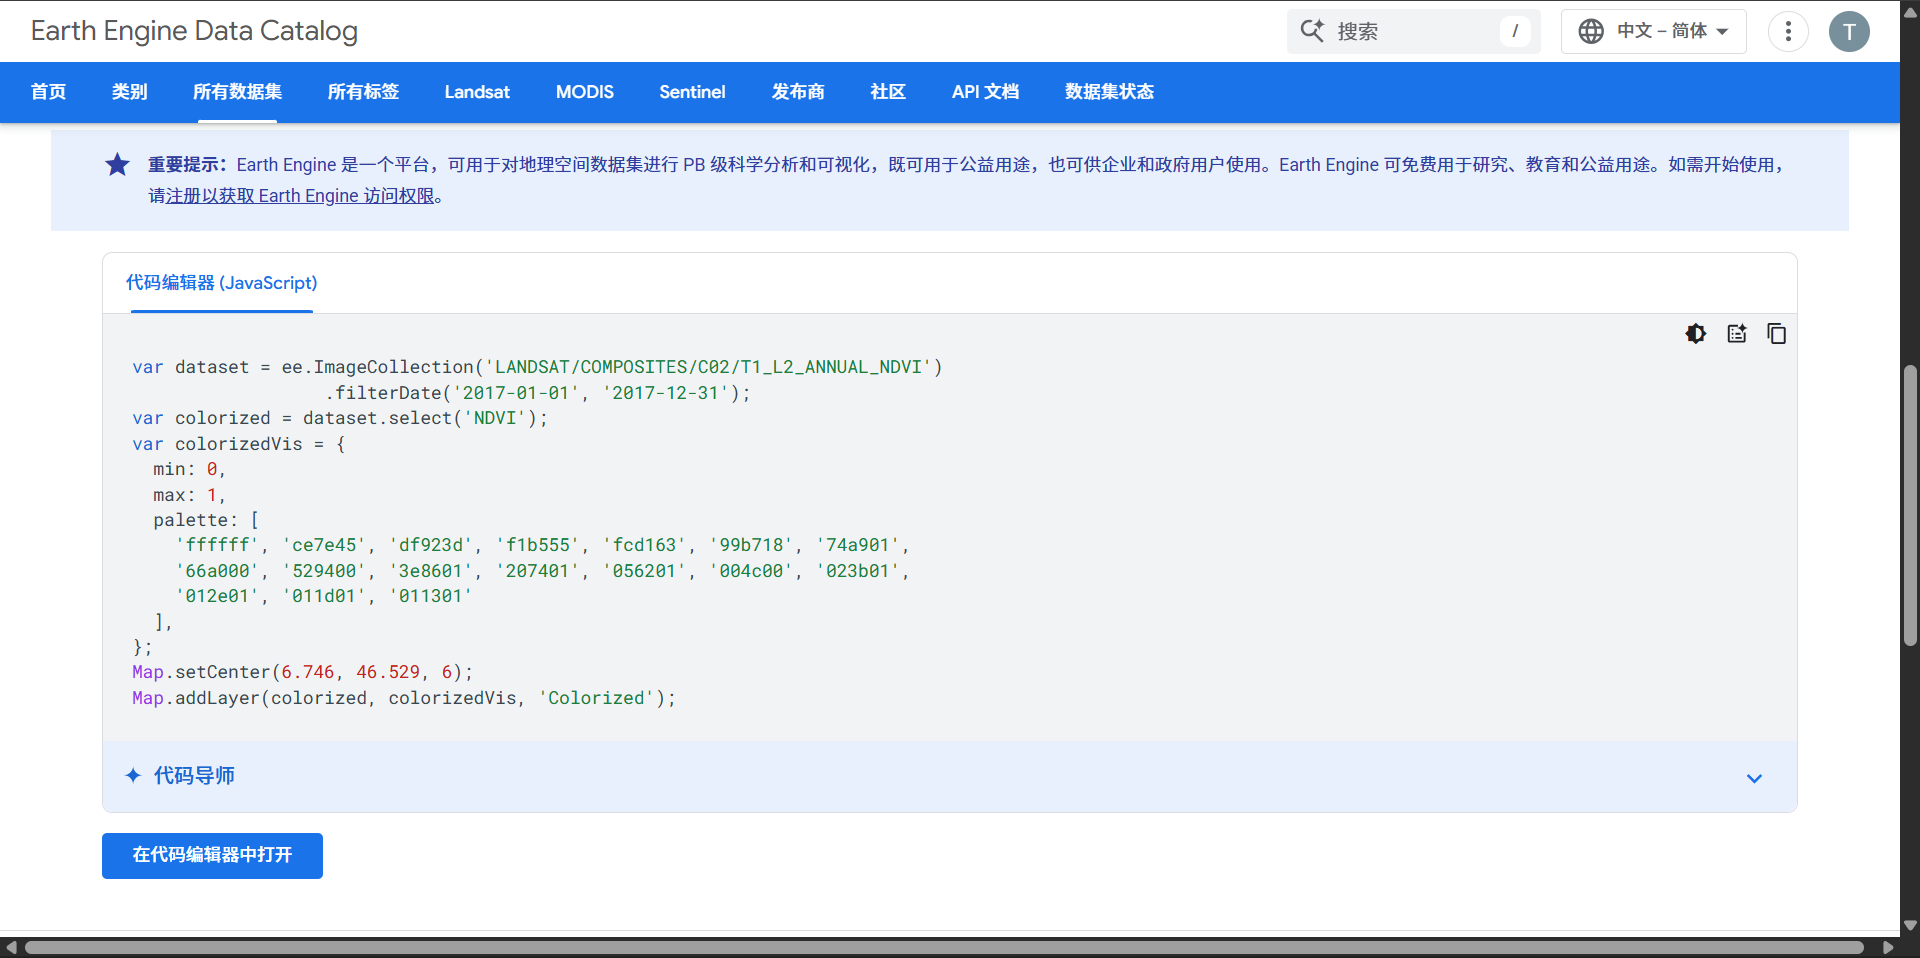Click the 'LANDSAT/COMPOSITES/C02/T1_L2_ANNUAL_NDVI' string
The width and height of the screenshot is (1920, 958).
pos(708,367)
